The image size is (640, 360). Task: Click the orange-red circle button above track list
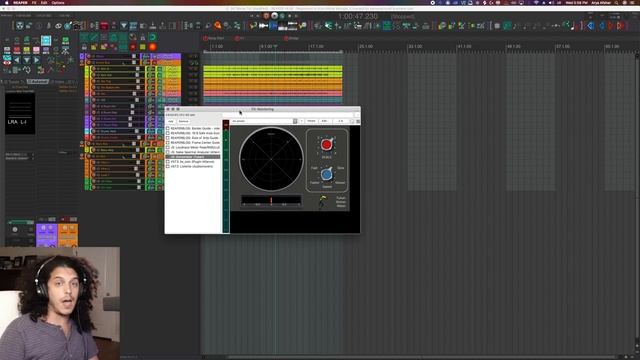click(x=152, y=47)
